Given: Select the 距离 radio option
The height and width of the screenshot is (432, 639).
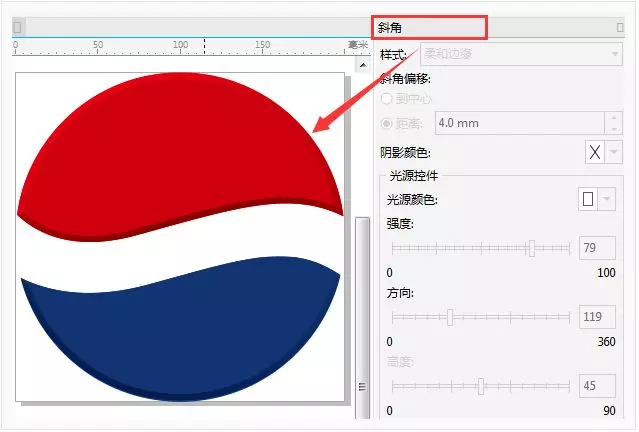Looking at the screenshot, I should [386, 123].
